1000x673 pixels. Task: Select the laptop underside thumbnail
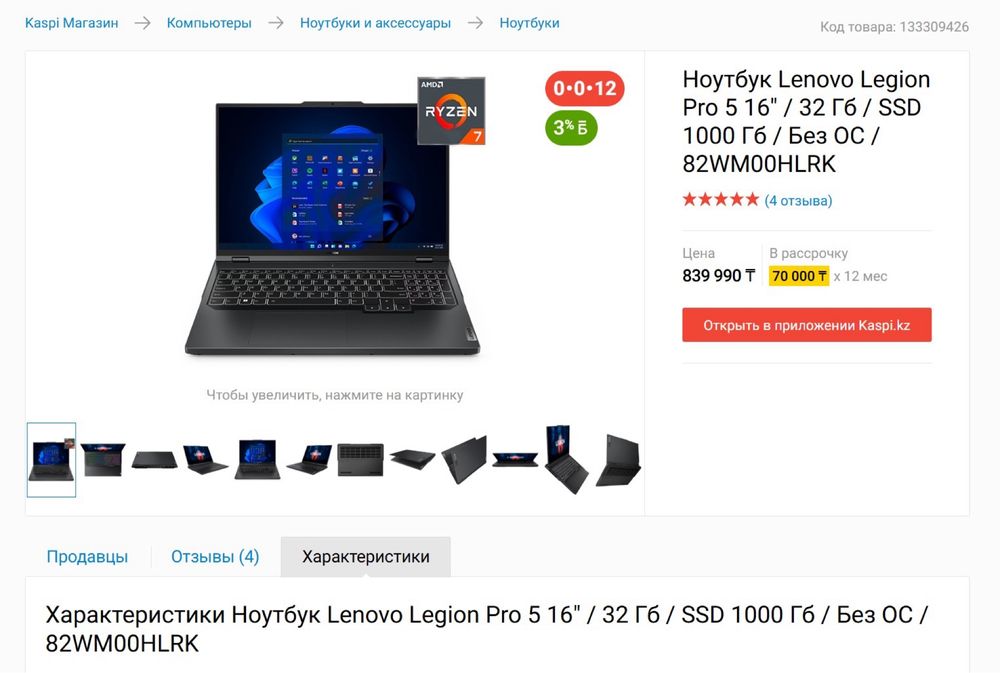click(360, 459)
